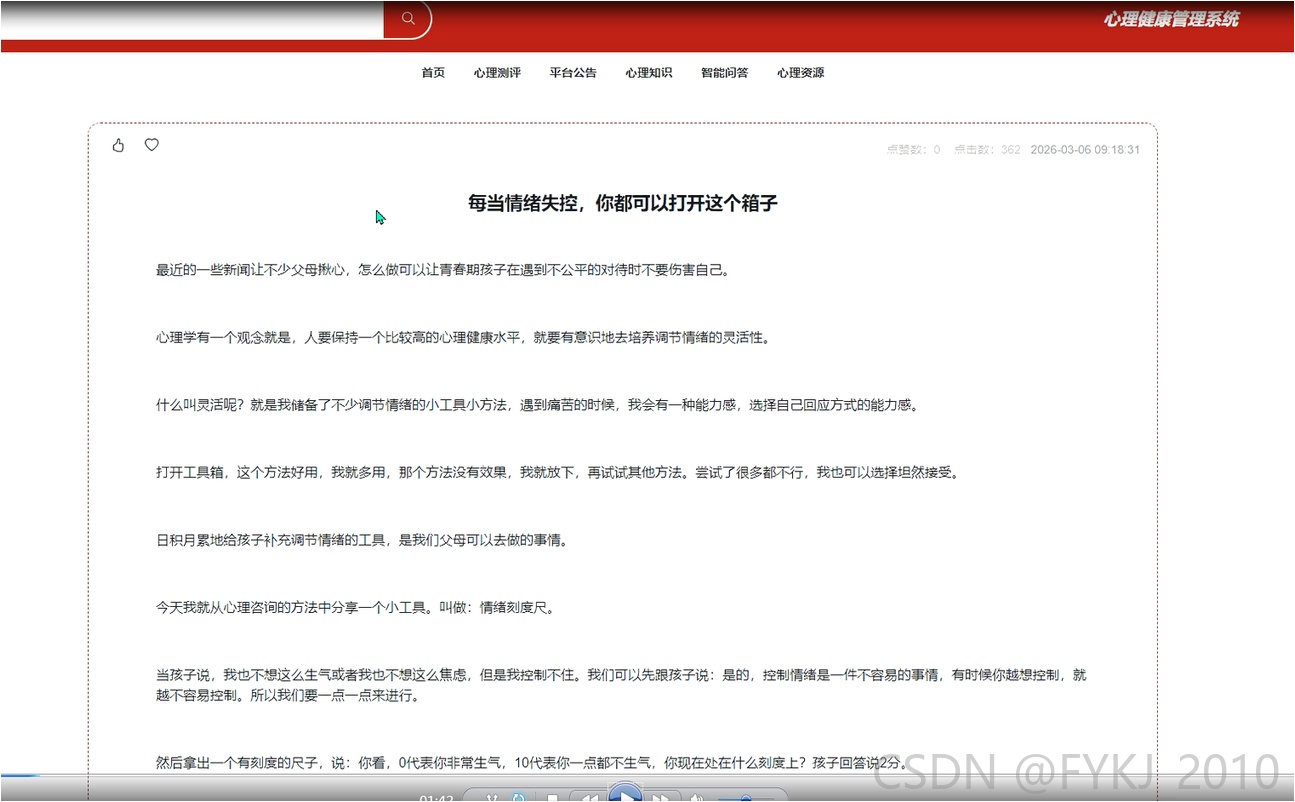
Task: Click the paragraph starting 打开工具箱
Action: point(558,473)
